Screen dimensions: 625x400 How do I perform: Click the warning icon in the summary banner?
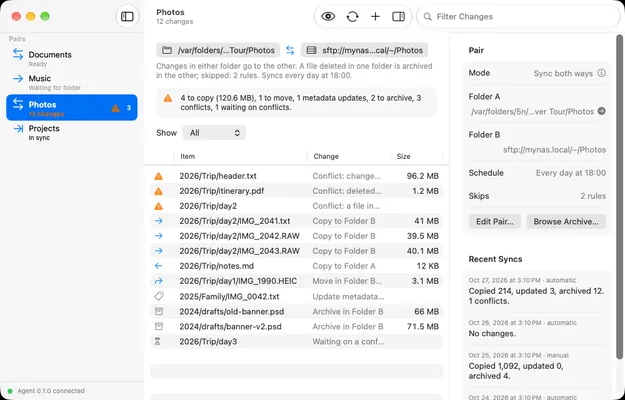pyautogui.click(x=168, y=98)
